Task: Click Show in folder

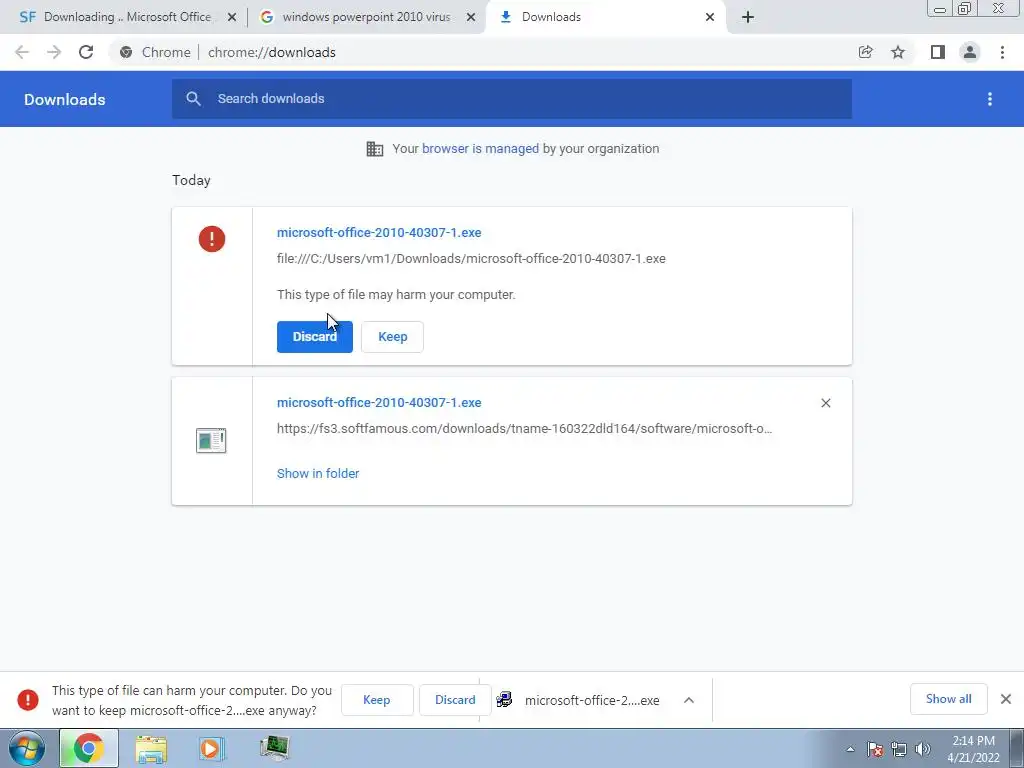Action: pos(318,473)
